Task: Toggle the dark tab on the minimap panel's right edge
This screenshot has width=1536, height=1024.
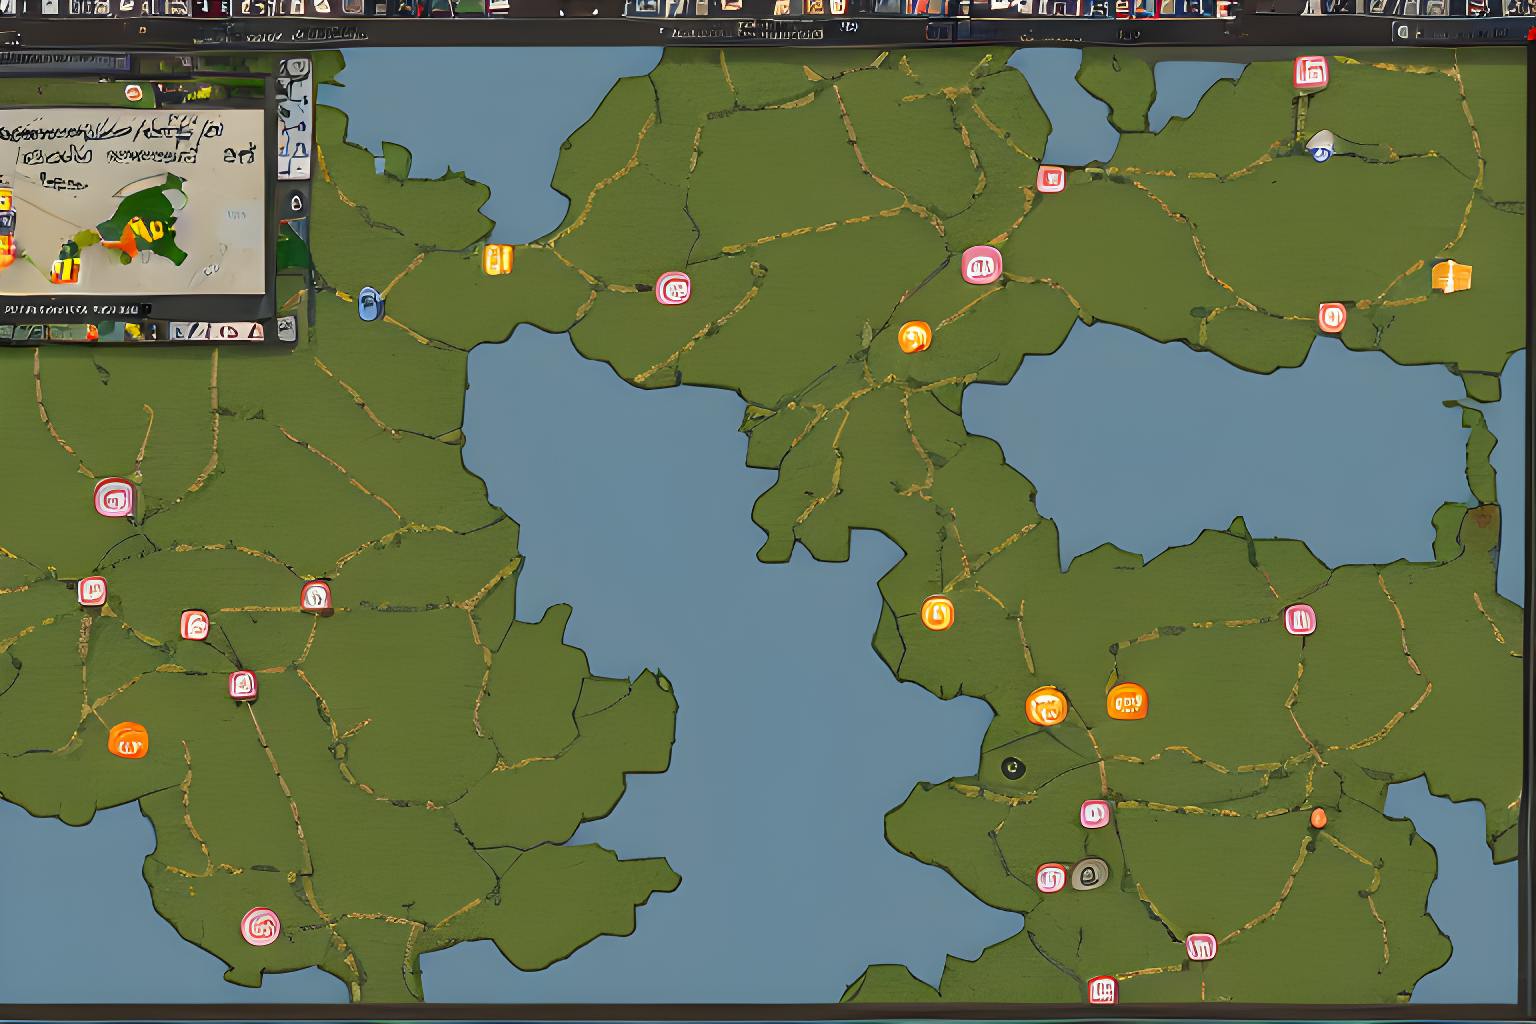Action: pyautogui.click(x=293, y=201)
